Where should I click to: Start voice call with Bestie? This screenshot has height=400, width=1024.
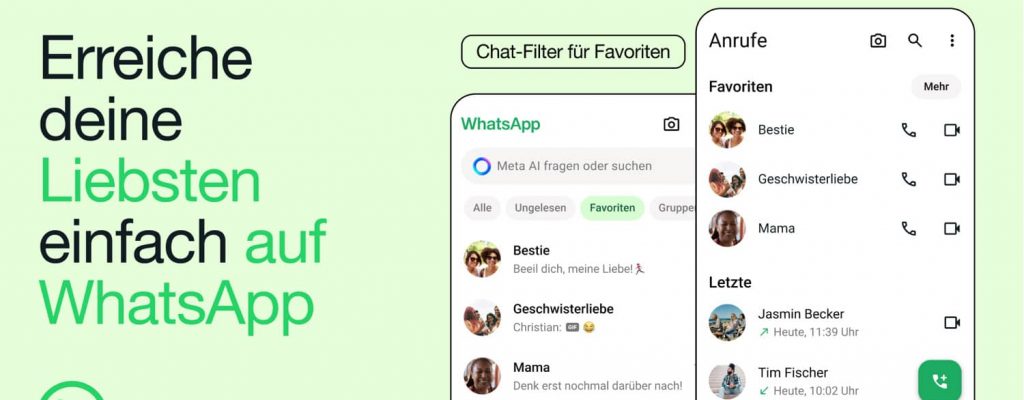(x=908, y=130)
